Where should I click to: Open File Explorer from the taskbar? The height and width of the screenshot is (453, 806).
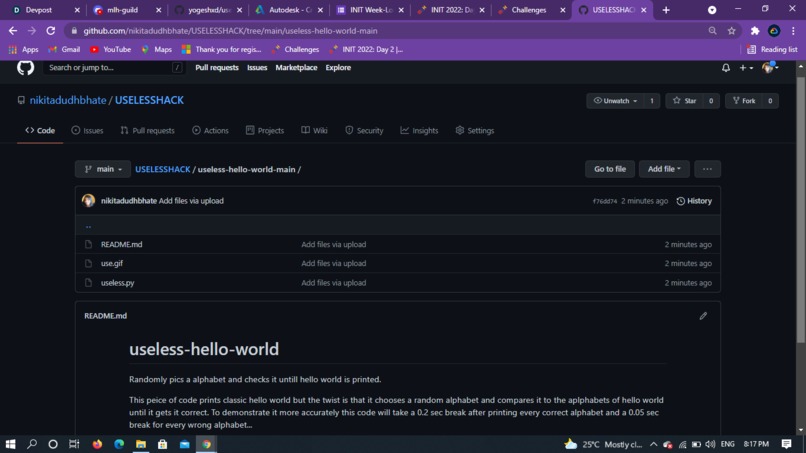[x=141, y=444]
